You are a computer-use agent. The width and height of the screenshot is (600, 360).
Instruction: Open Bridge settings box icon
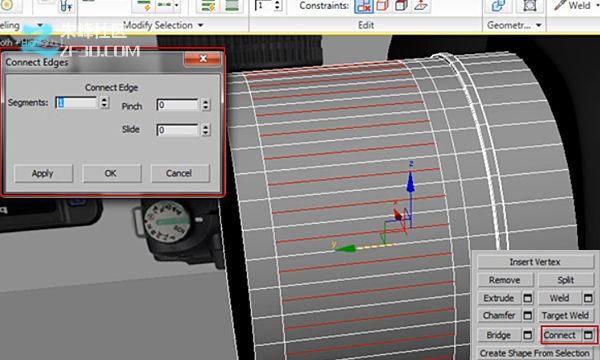tap(527, 335)
